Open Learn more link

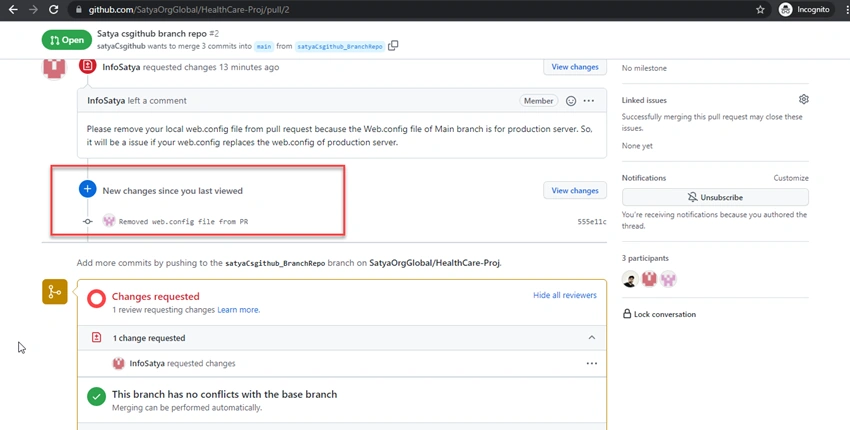[x=239, y=310]
